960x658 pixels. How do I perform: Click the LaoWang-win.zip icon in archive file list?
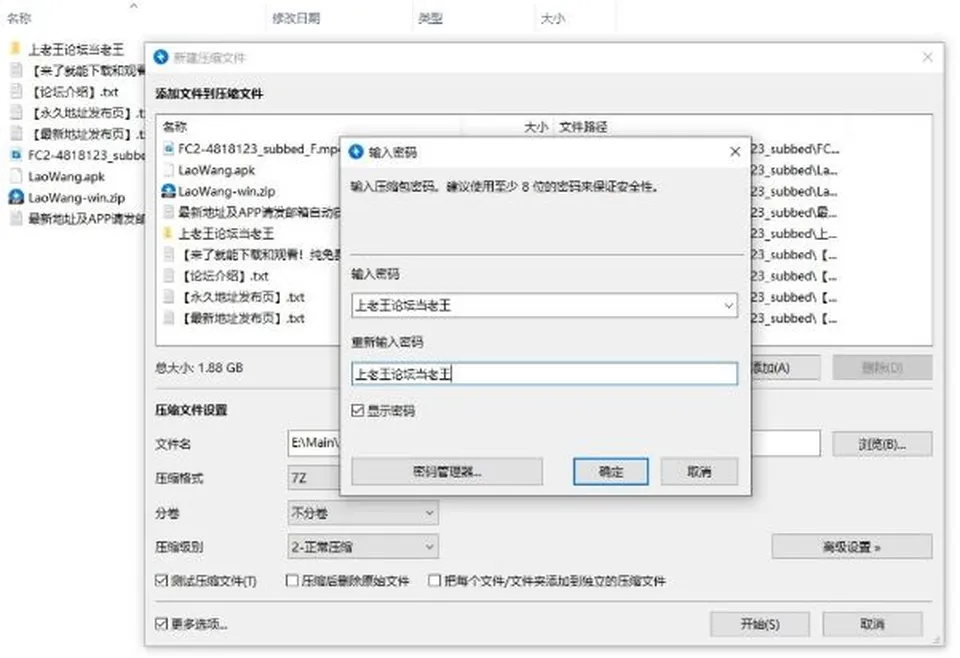168,191
